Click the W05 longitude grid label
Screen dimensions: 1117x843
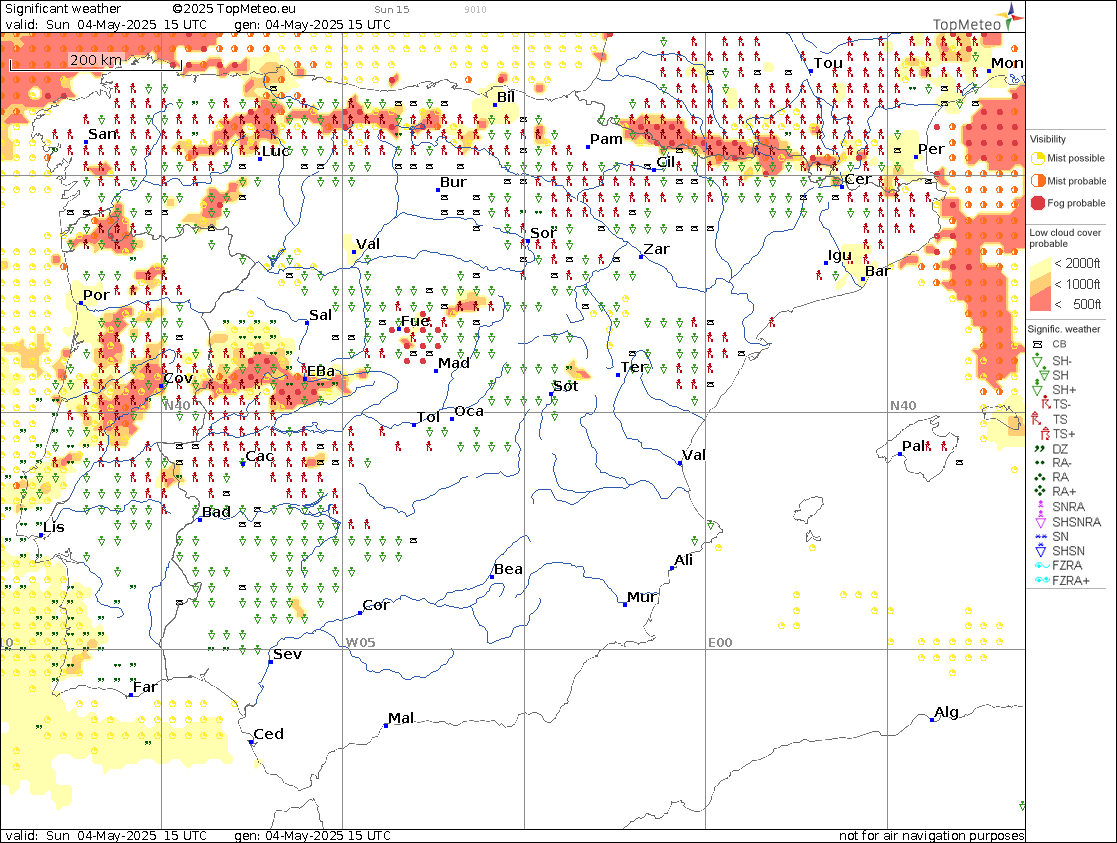(360, 642)
